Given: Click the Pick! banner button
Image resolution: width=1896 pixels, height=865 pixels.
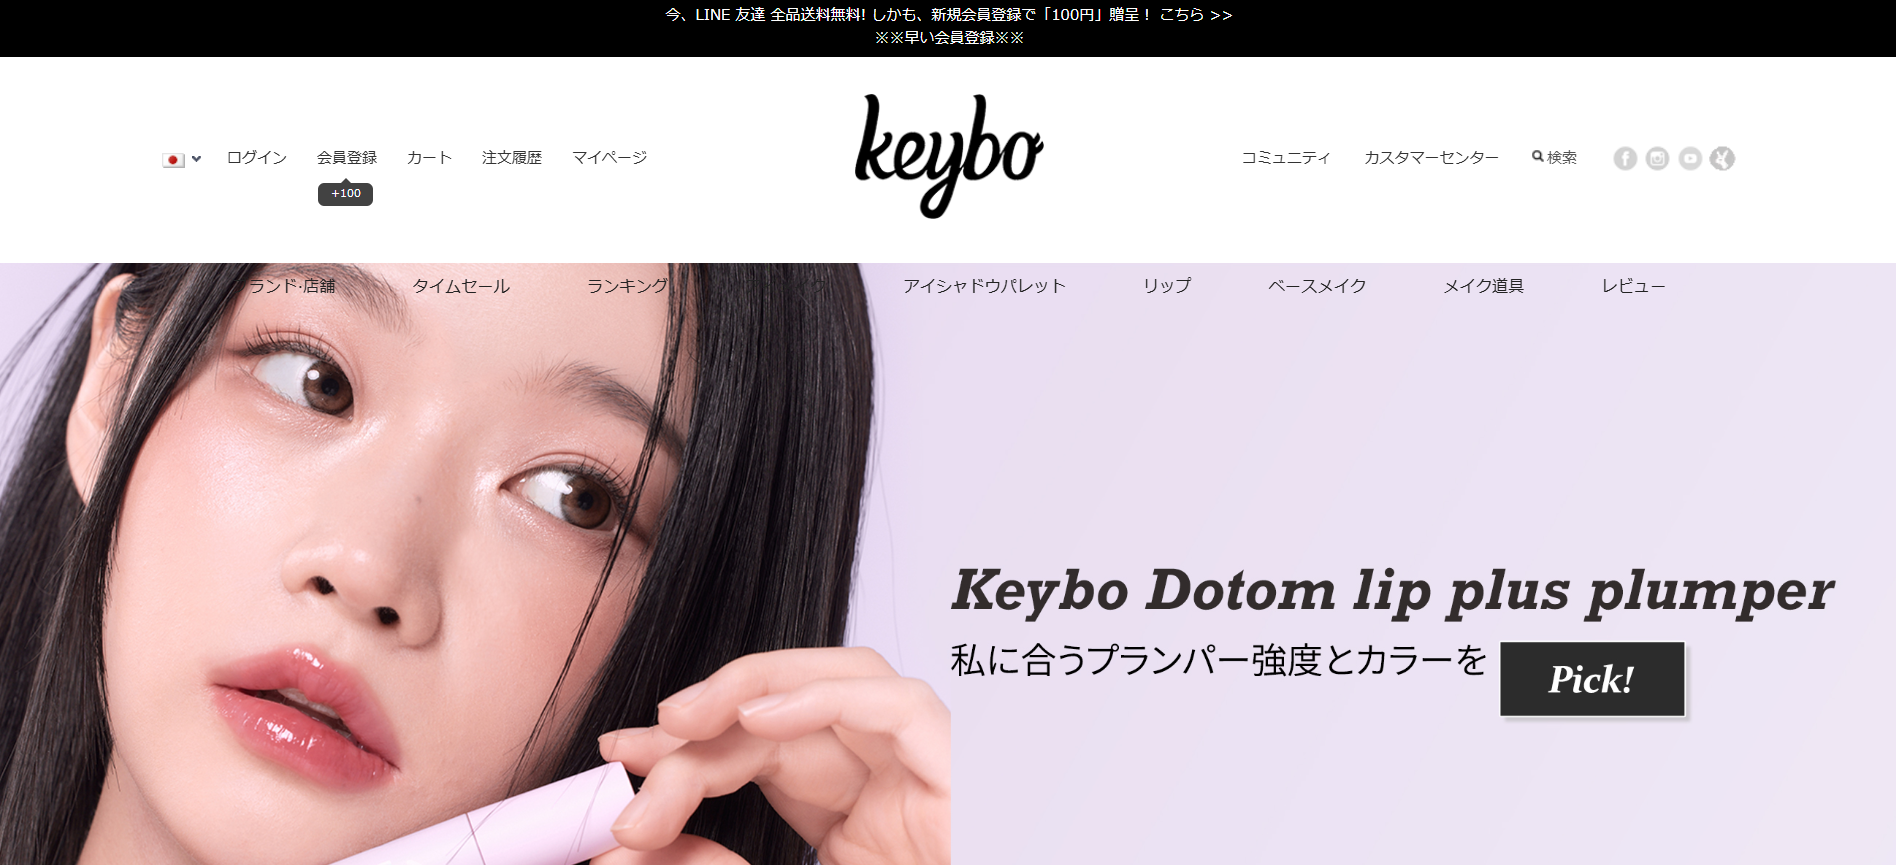Looking at the screenshot, I should 1592,679.
